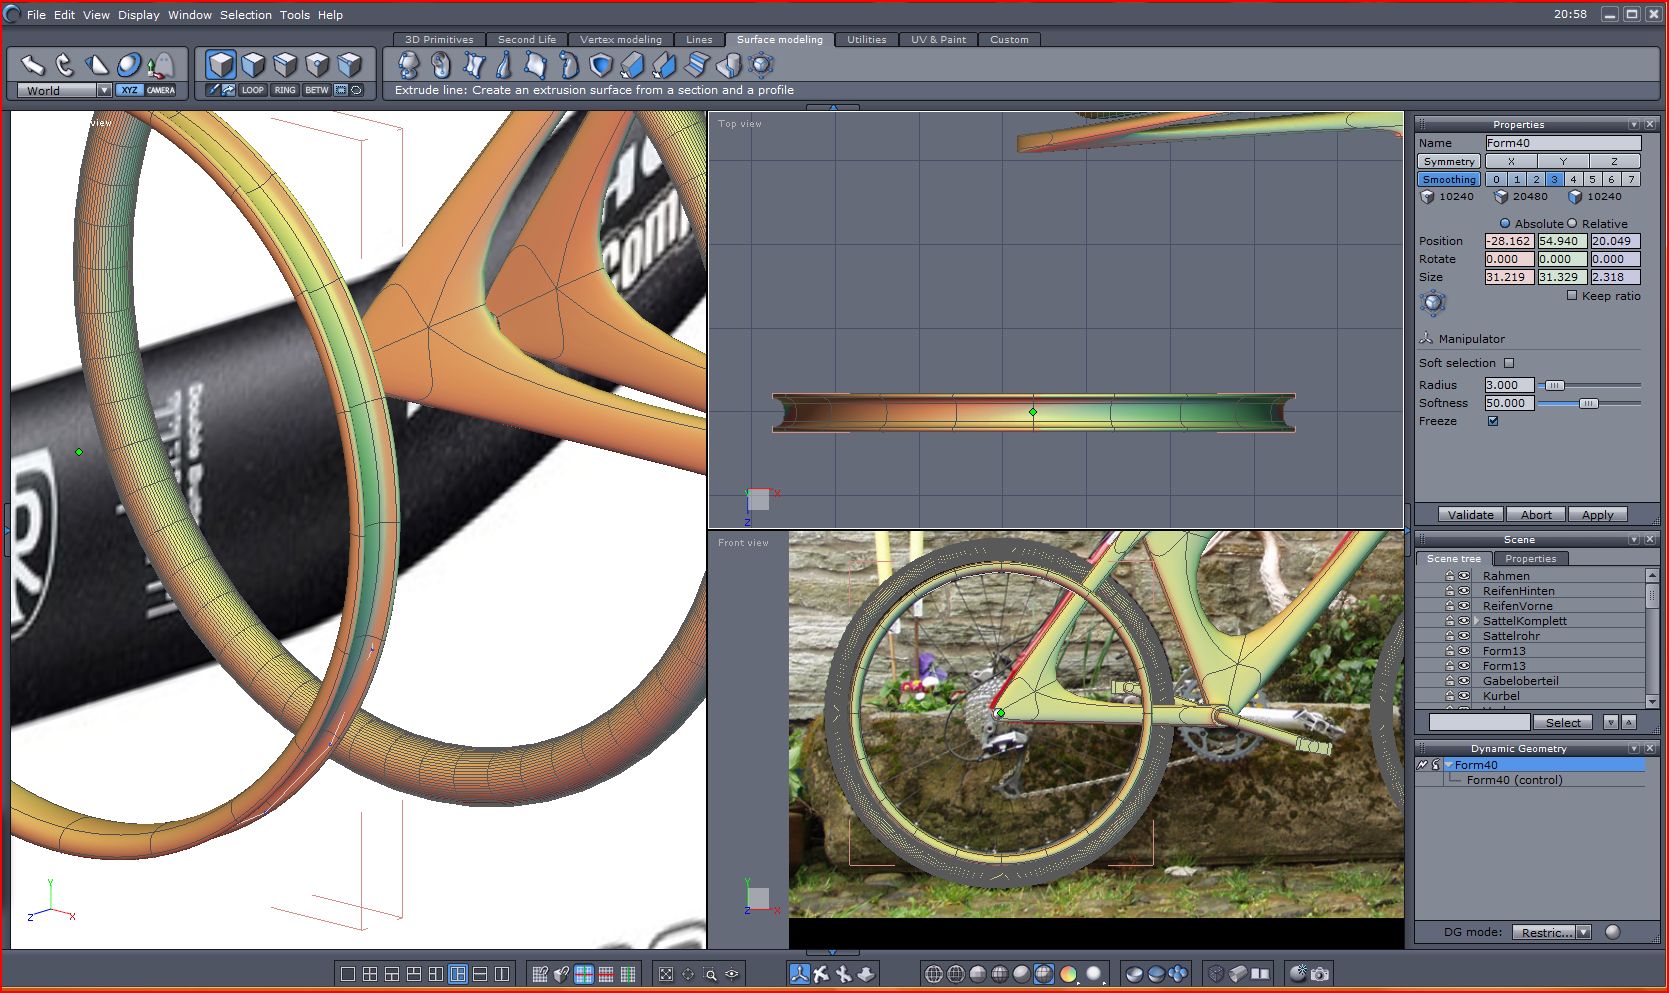Switch to four-view layout

tap(370, 974)
